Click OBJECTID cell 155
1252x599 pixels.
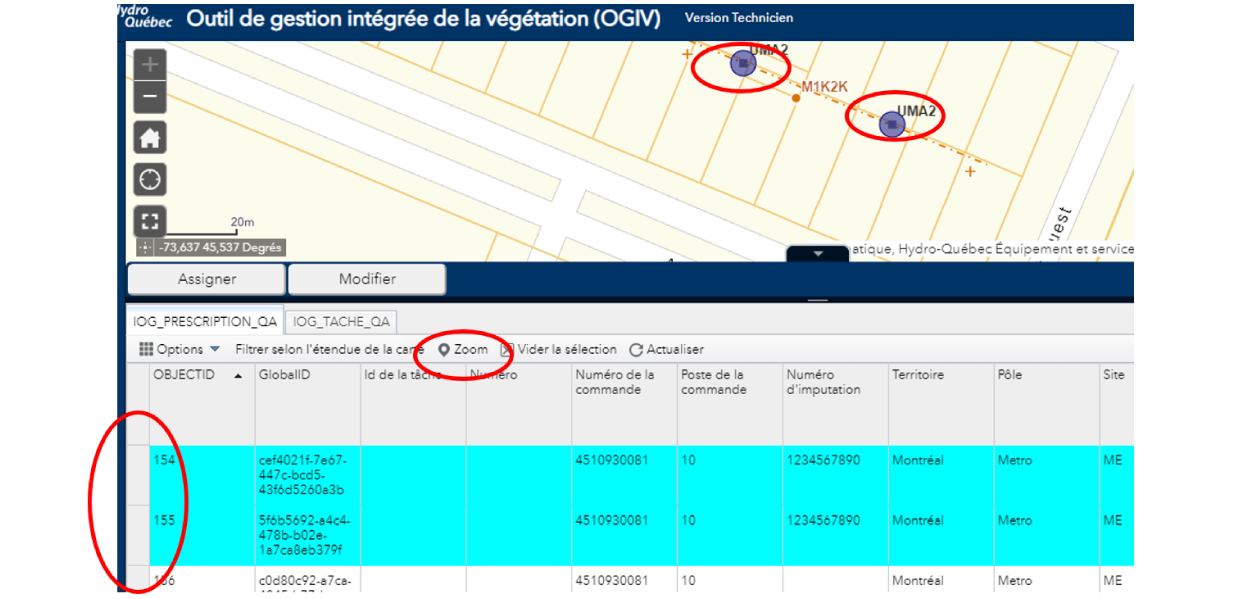pos(201,535)
